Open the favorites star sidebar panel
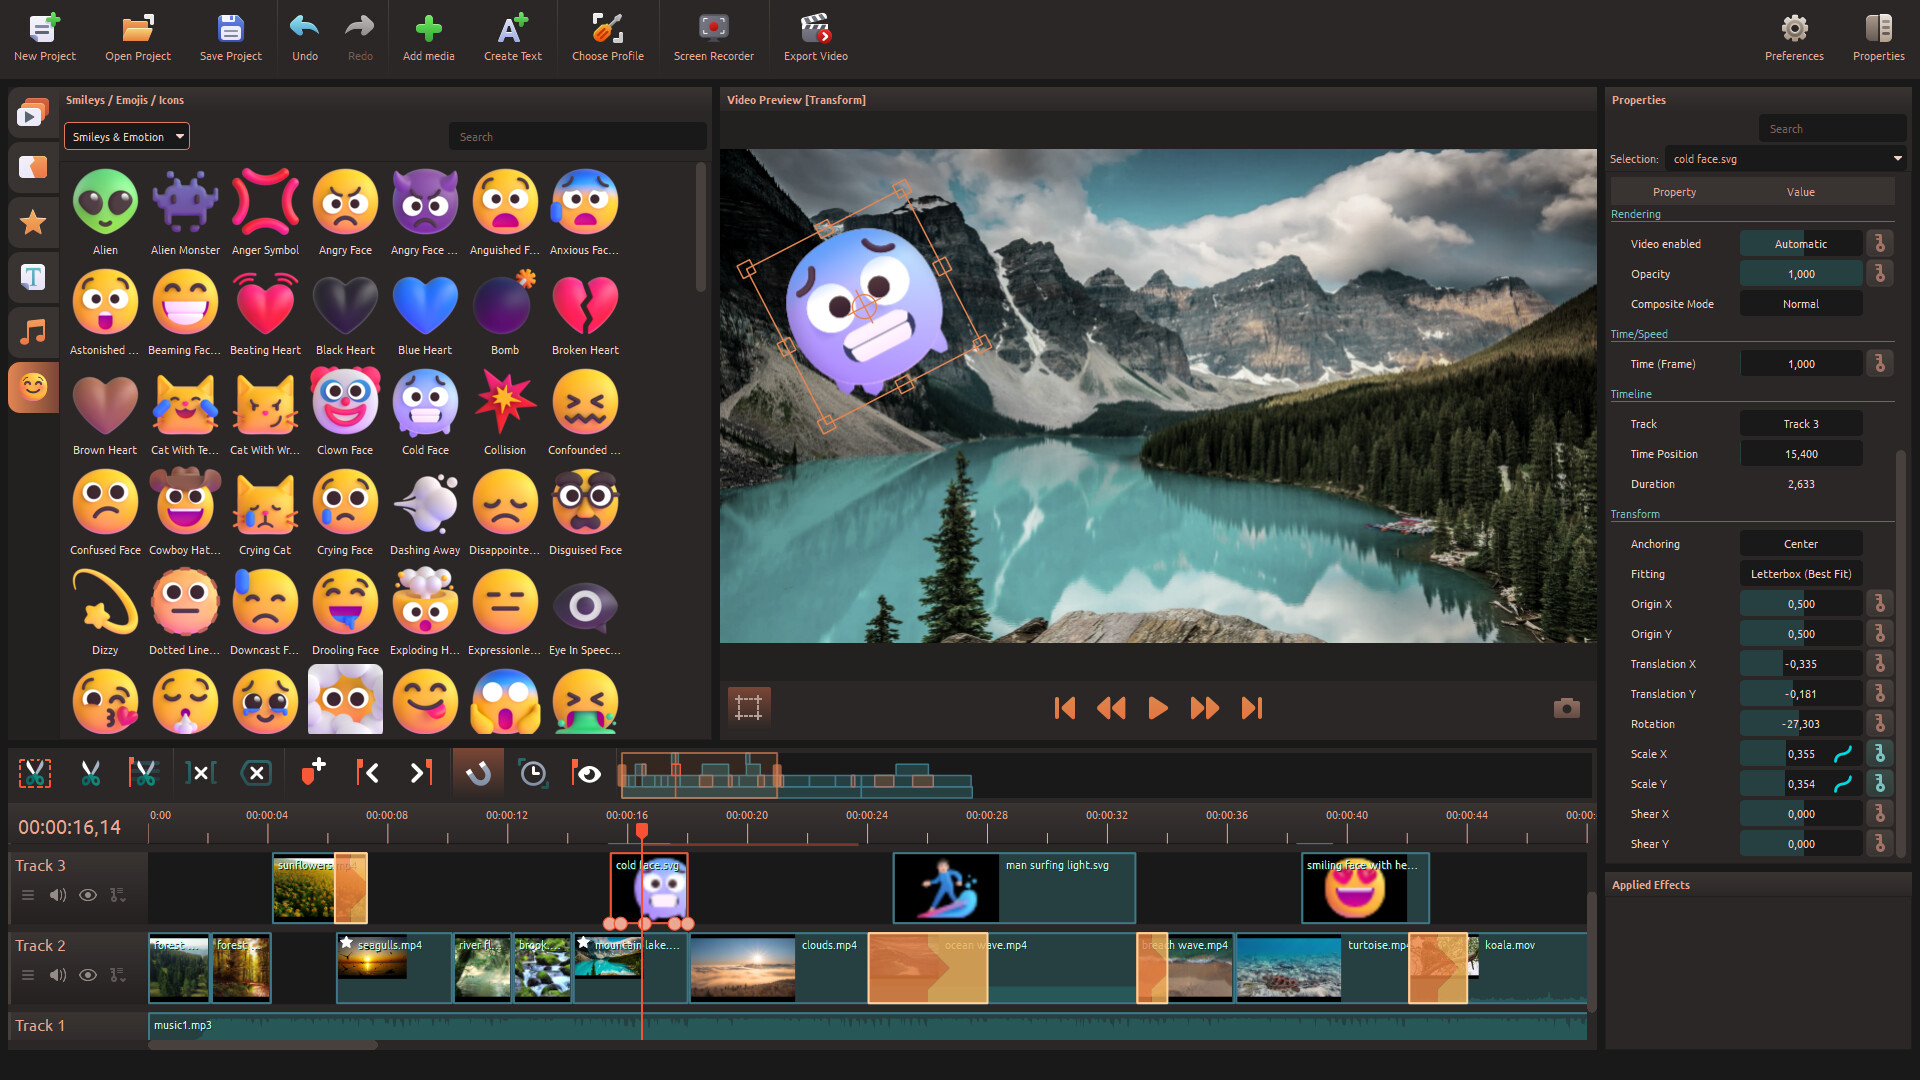Viewport: 1920px width, 1080px height. (33, 222)
